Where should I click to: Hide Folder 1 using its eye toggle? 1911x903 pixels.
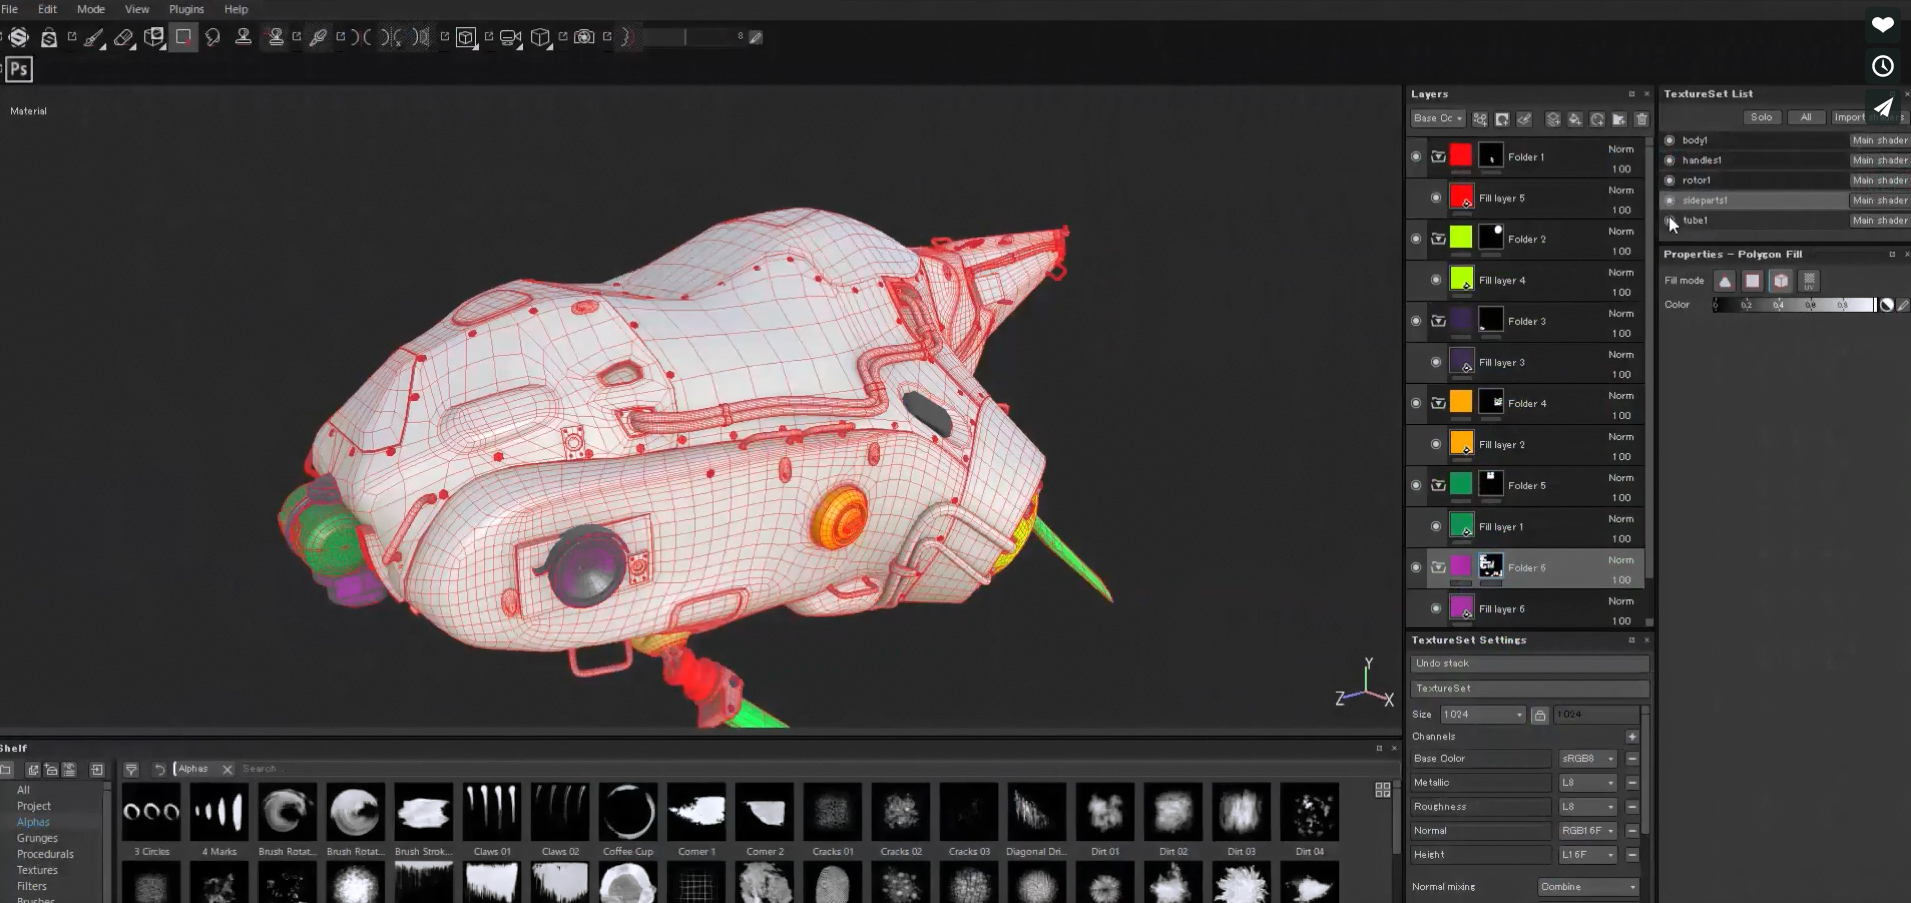pyautogui.click(x=1417, y=156)
